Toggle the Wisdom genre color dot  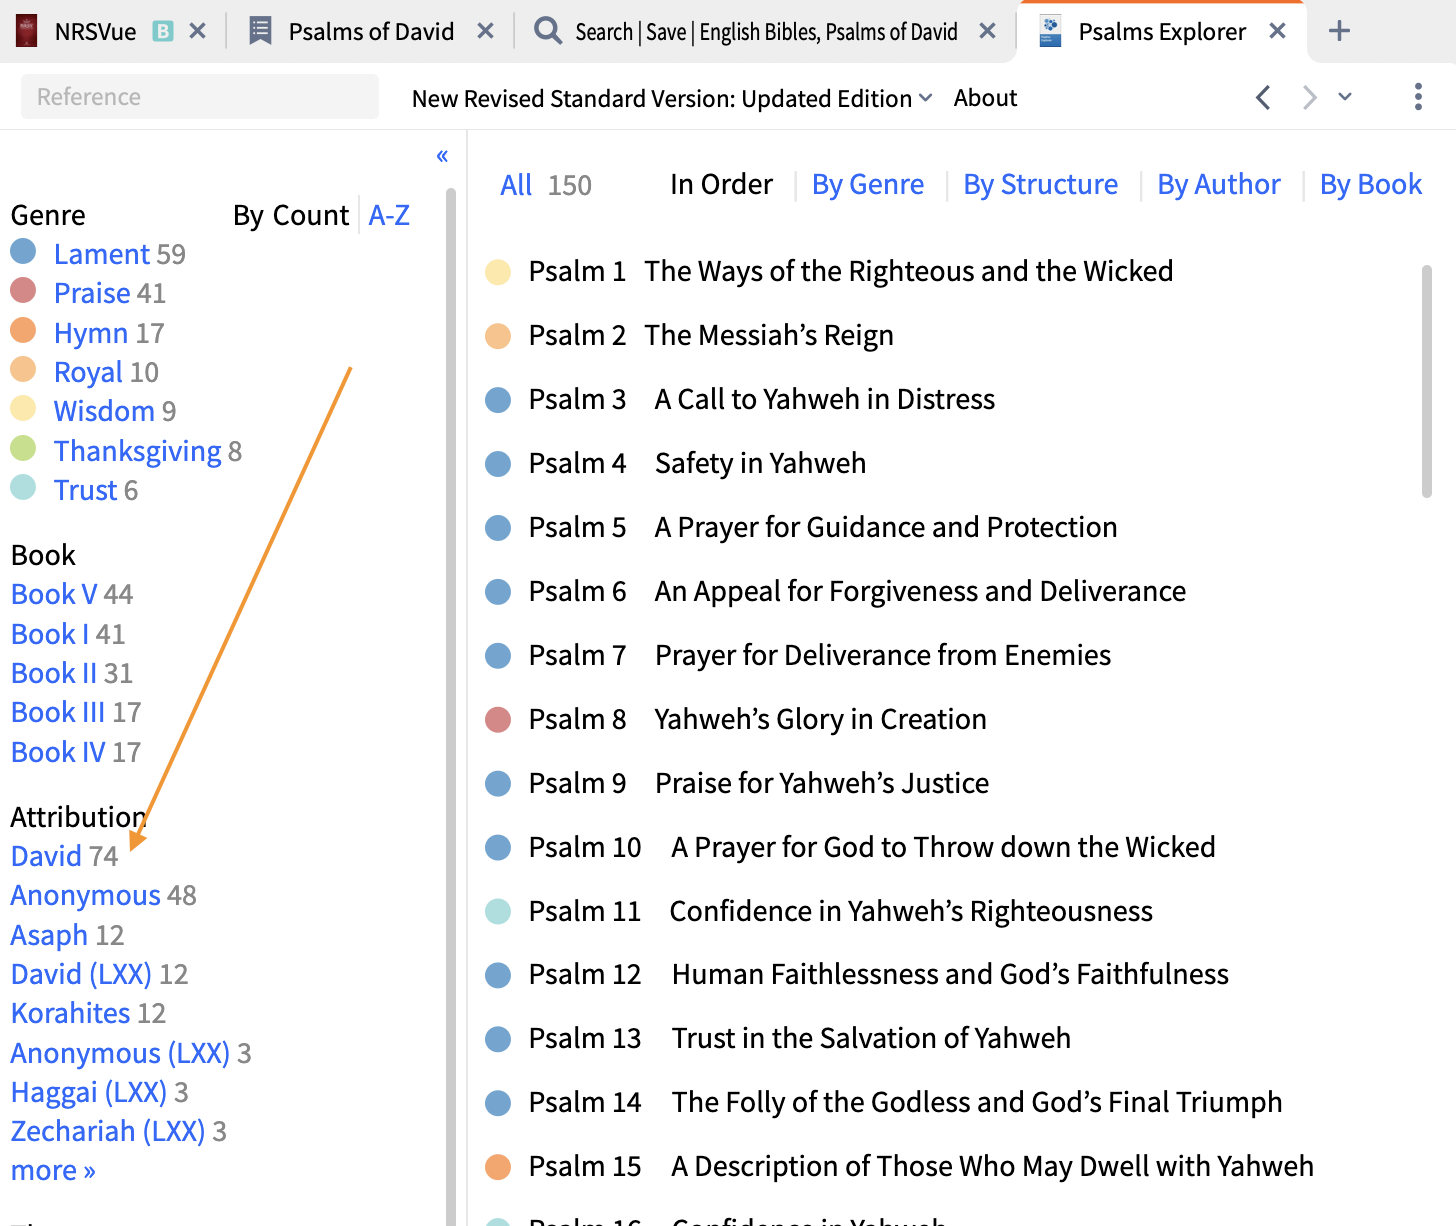click(24, 408)
